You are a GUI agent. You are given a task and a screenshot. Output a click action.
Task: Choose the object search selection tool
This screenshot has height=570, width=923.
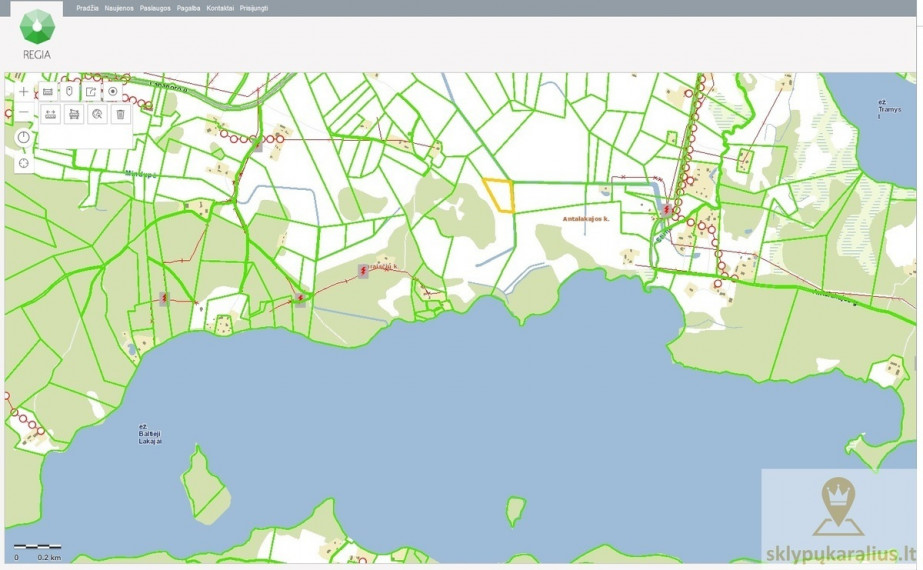click(x=97, y=114)
